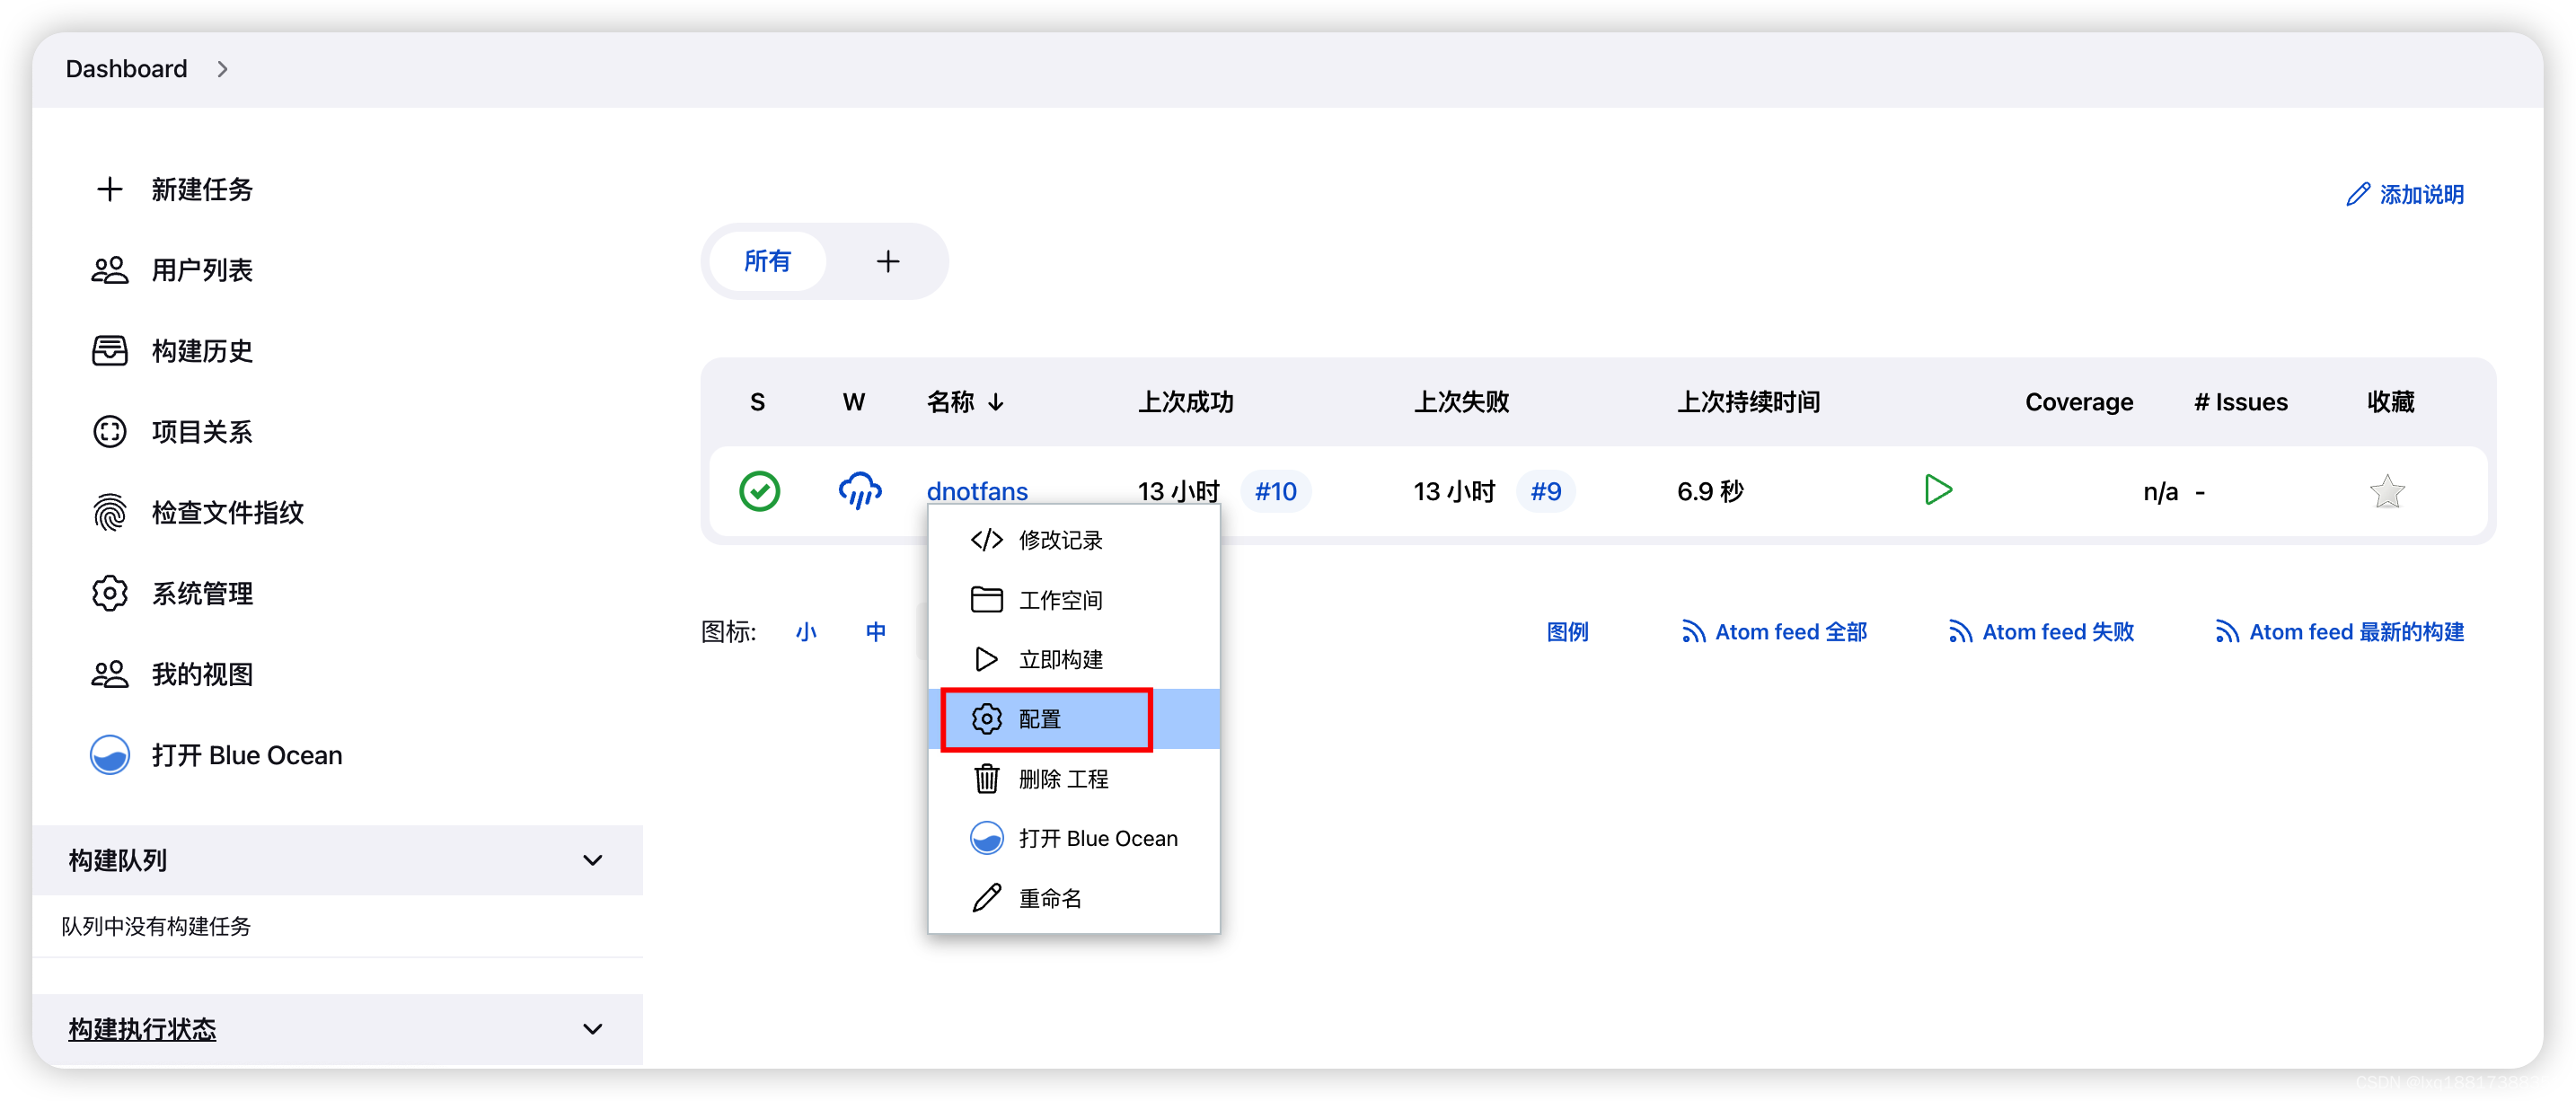Viewport: 2576px width, 1101px height.
Task: Toggle the favorite star for dnotfans
Action: [x=2386, y=491]
